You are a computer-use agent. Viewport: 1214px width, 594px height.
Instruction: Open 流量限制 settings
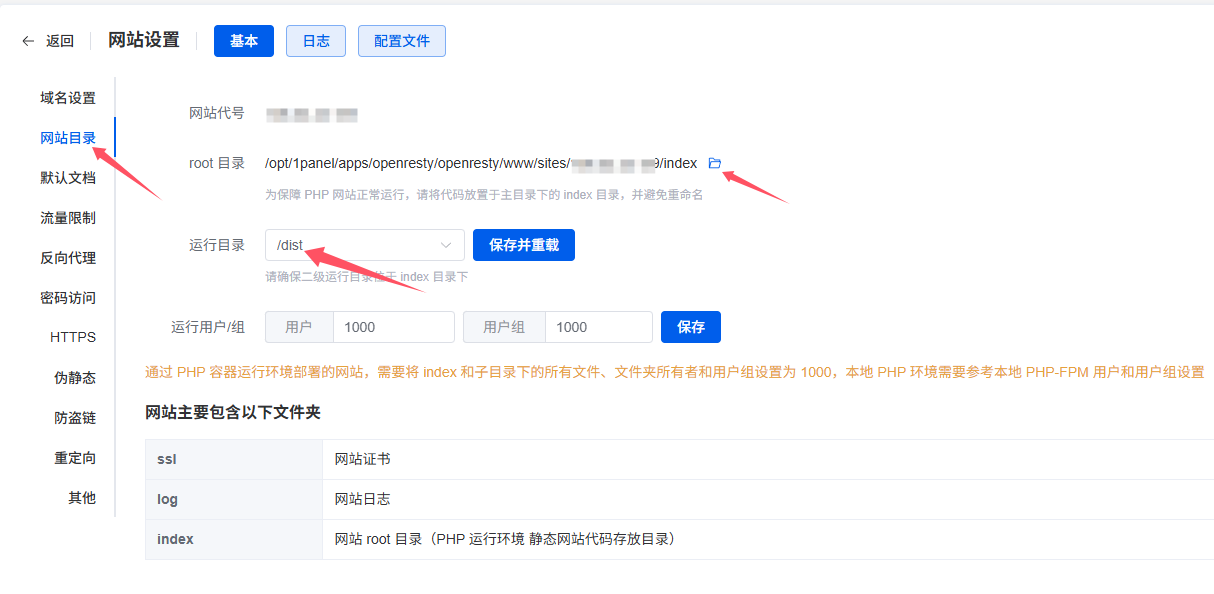tap(68, 218)
